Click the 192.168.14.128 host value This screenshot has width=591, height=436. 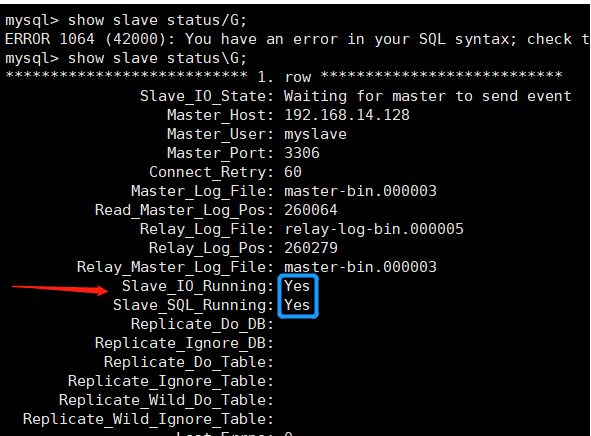(x=347, y=115)
